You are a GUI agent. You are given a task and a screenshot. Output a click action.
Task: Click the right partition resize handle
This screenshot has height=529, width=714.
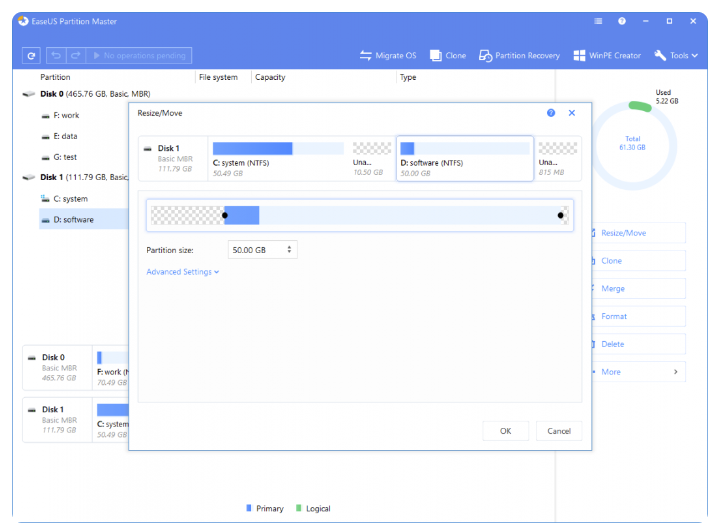coord(560,215)
